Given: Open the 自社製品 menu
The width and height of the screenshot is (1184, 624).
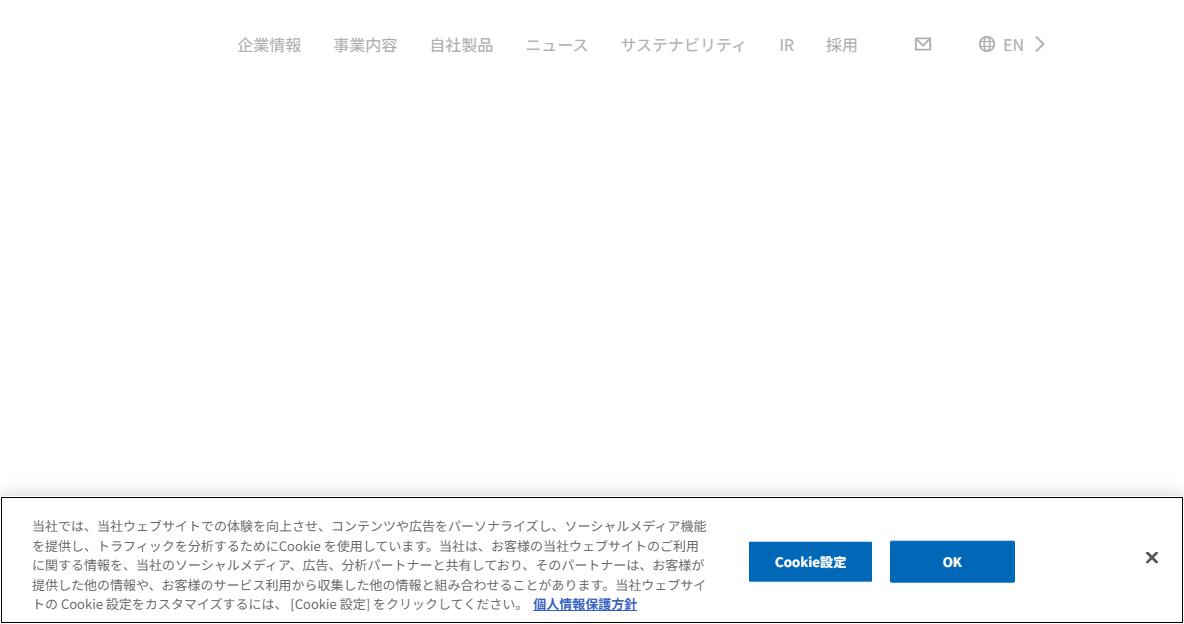Looking at the screenshot, I should pos(461,45).
